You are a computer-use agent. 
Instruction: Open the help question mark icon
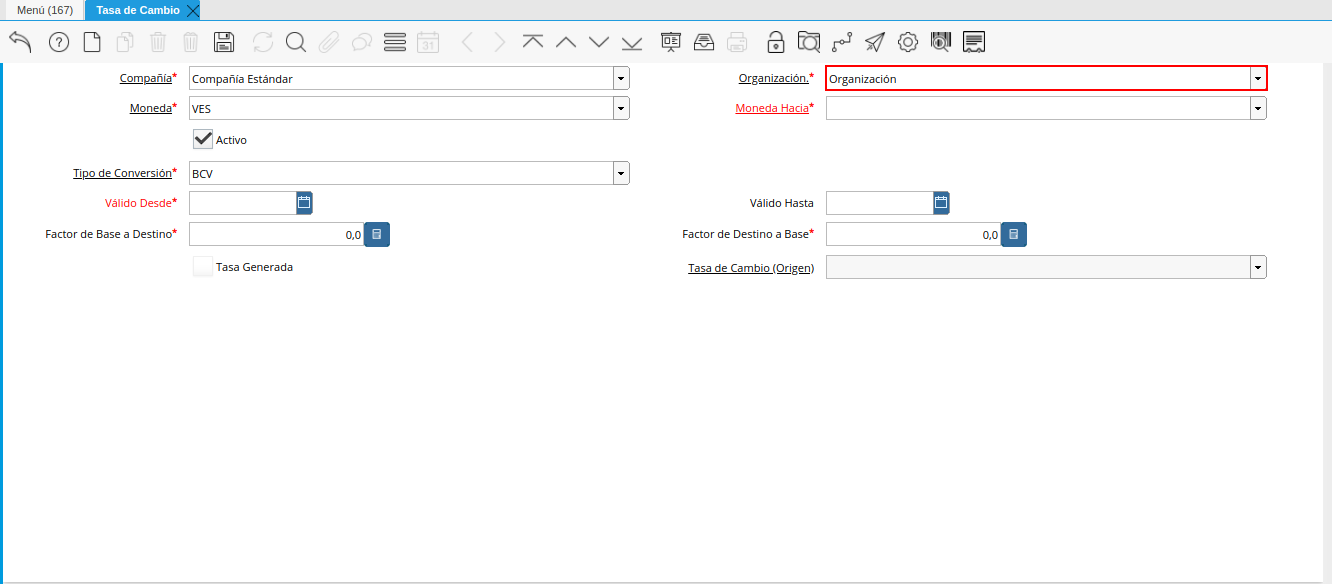pos(59,42)
